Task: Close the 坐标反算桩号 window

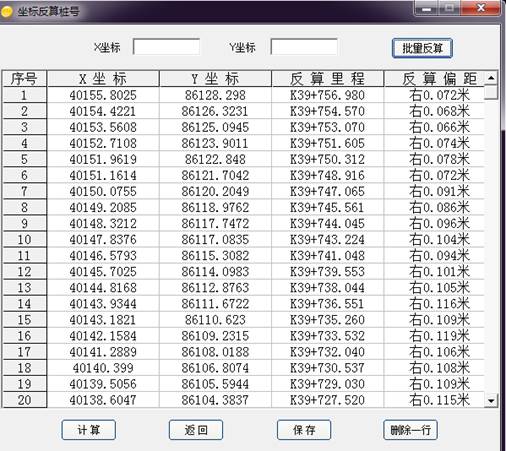Action: [481, 8]
